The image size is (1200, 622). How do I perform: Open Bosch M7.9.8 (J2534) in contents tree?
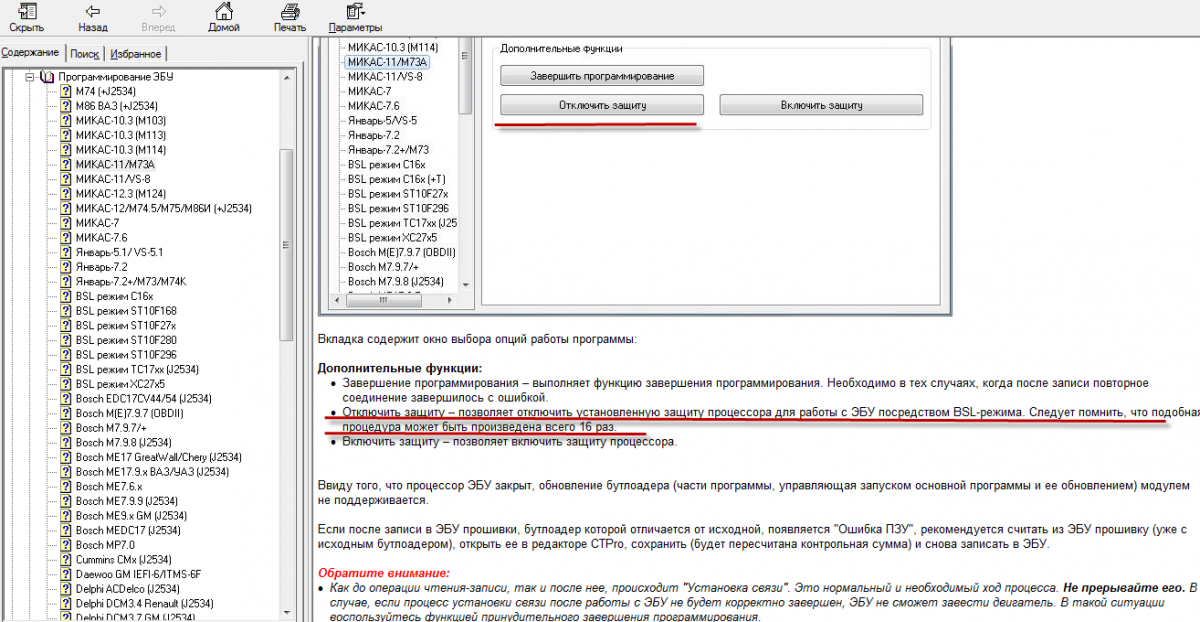tap(124, 442)
